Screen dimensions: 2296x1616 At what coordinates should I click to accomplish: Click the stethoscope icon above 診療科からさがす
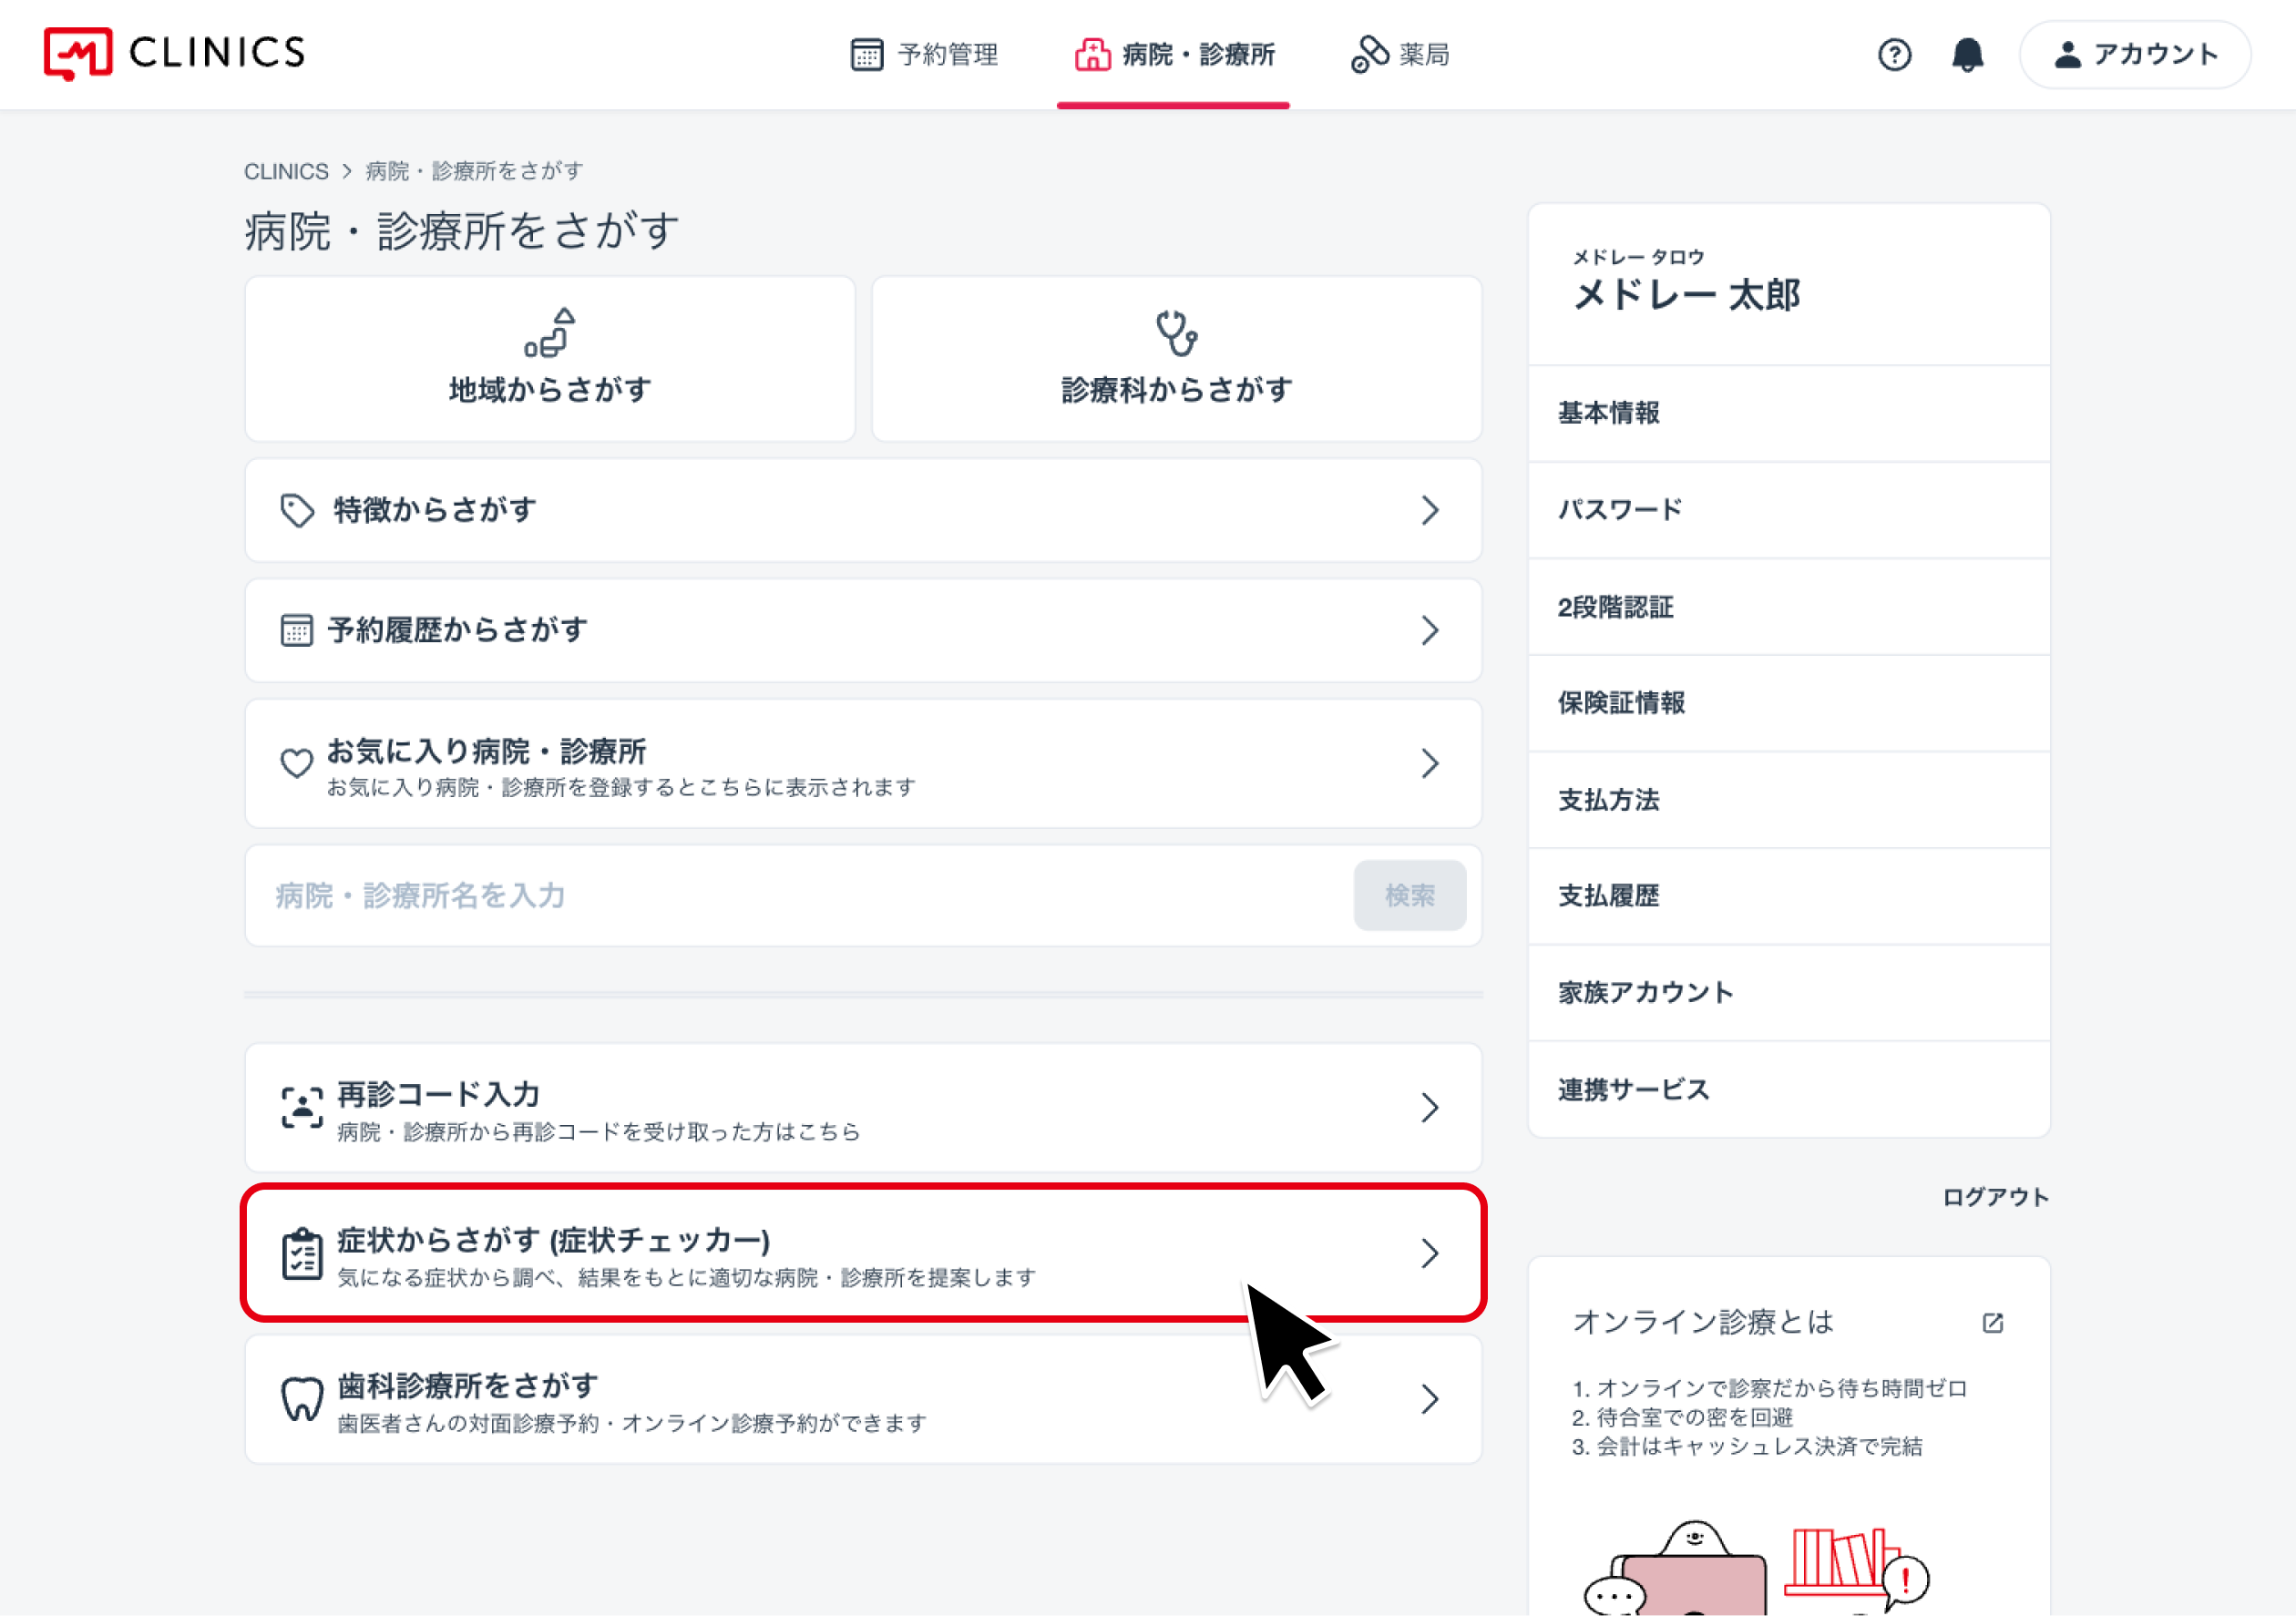tap(1177, 333)
